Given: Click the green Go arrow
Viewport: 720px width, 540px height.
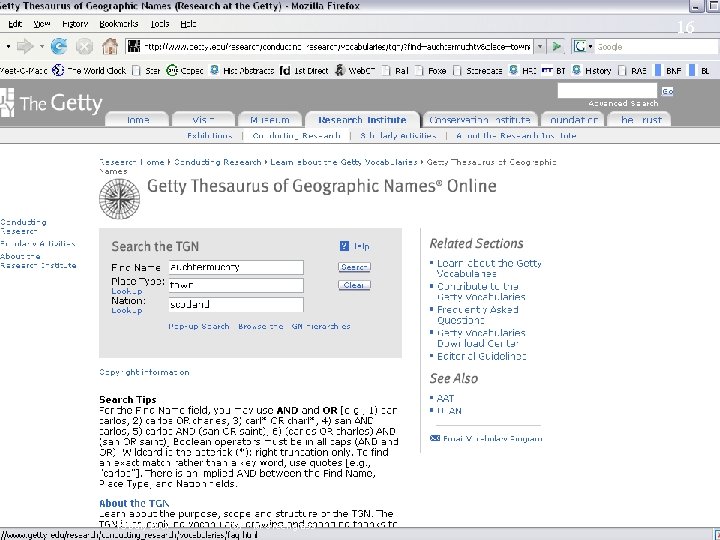Looking at the screenshot, I should [557, 46].
